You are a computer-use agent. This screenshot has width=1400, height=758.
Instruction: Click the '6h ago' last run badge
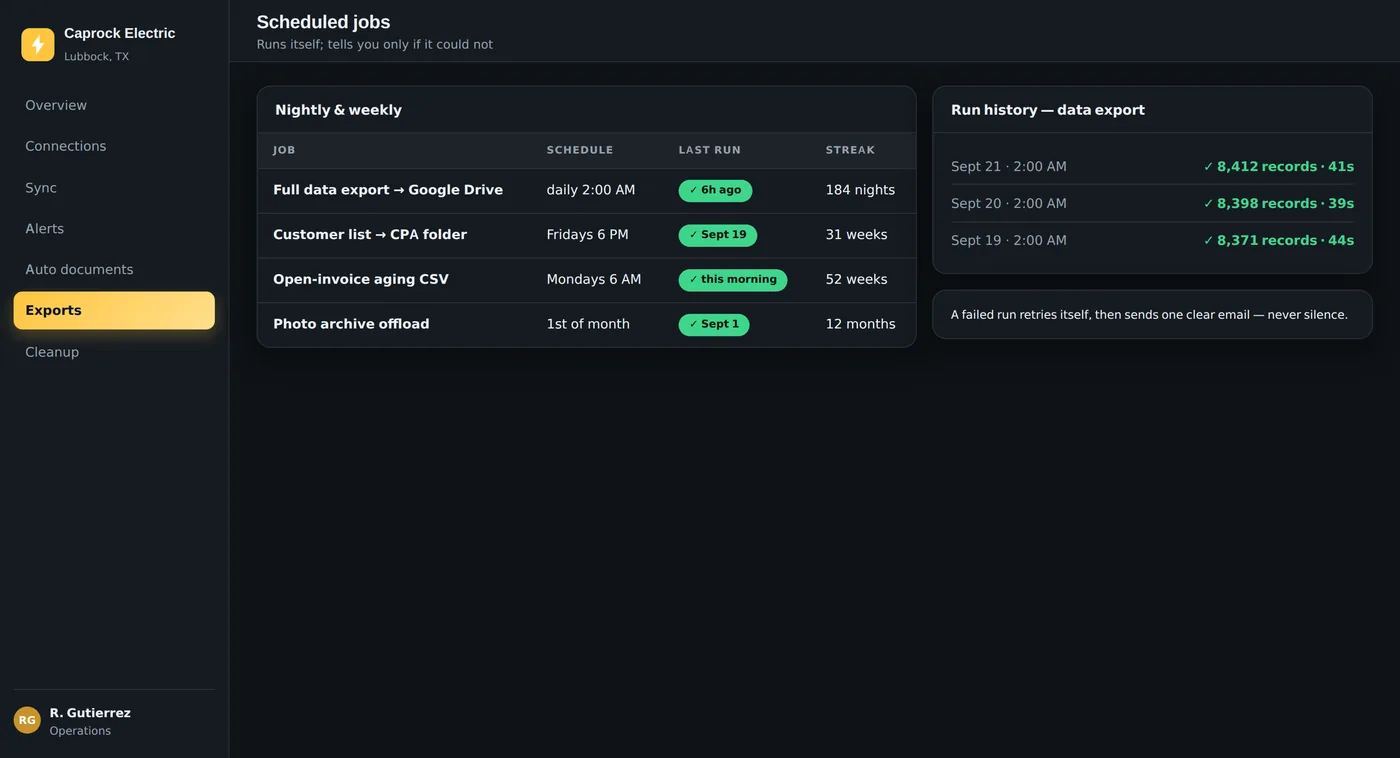pyautogui.click(x=715, y=190)
